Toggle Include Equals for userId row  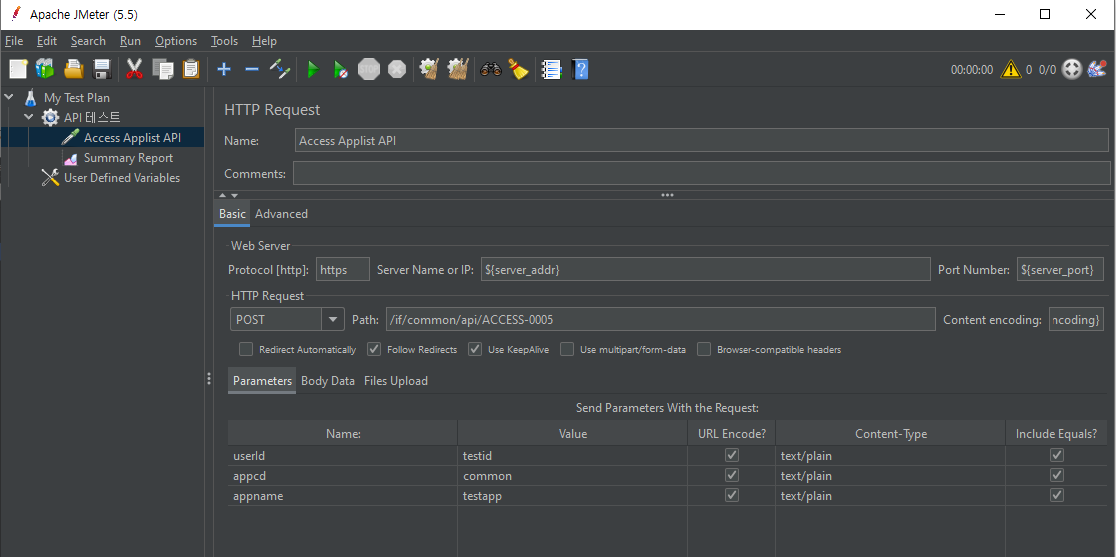1057,455
